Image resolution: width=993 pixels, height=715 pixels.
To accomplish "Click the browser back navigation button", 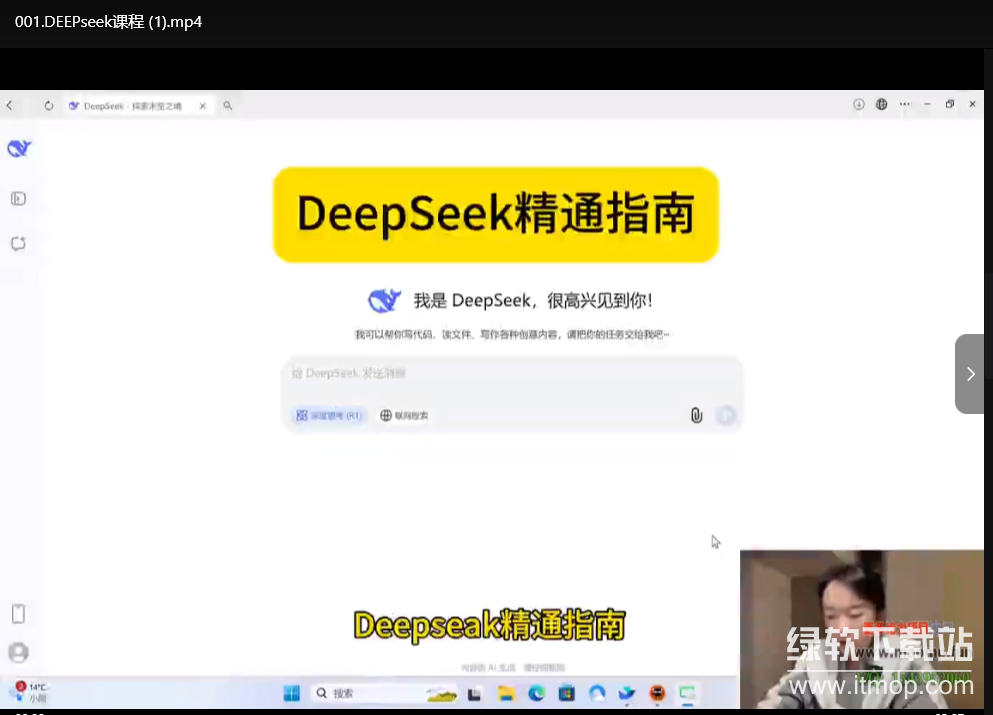I will click(x=10, y=104).
